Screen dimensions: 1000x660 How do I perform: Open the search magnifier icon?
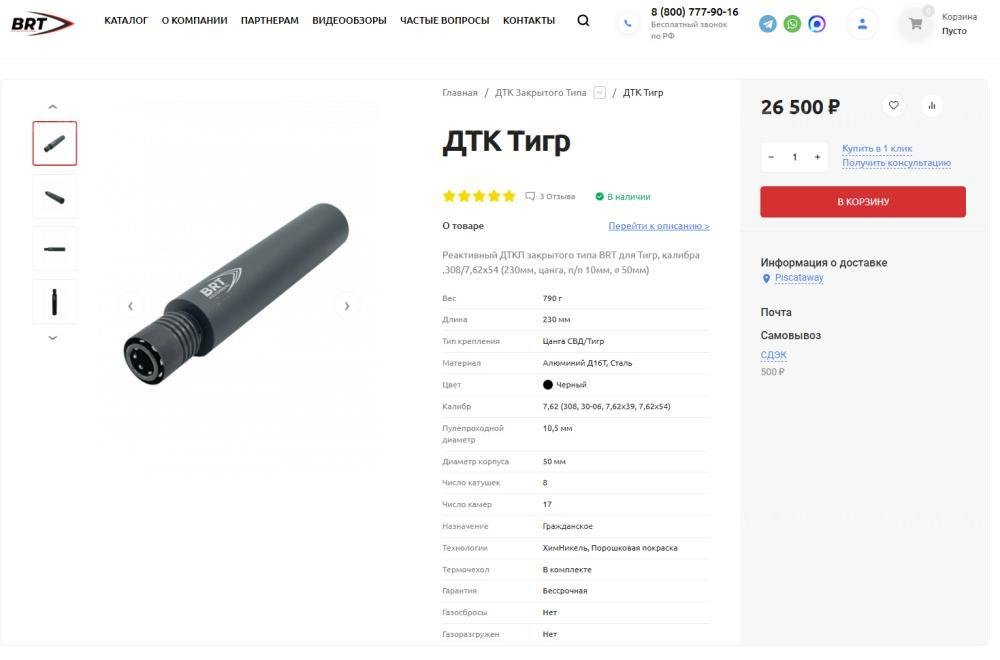[x=583, y=20]
